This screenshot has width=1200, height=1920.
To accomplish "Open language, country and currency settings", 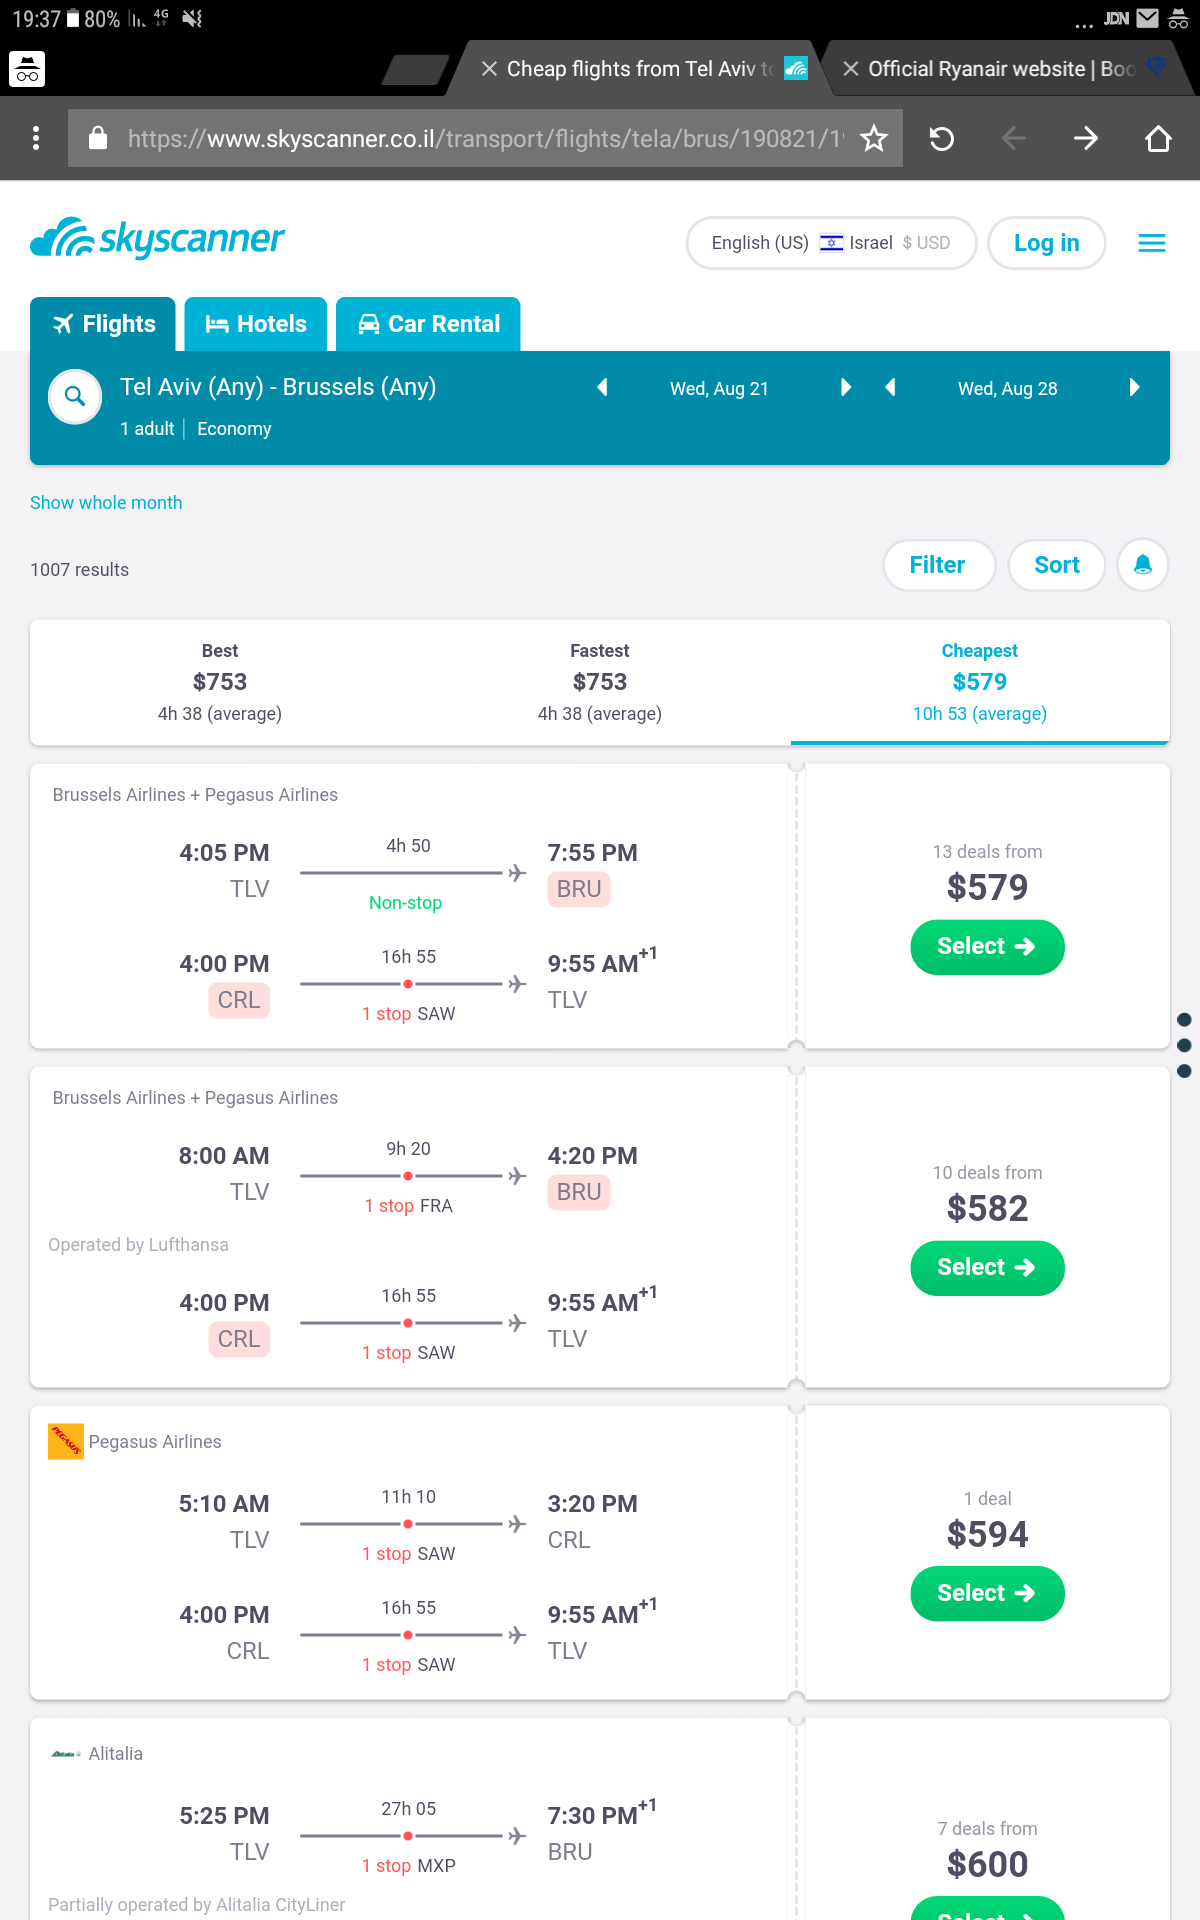I will pyautogui.click(x=831, y=243).
